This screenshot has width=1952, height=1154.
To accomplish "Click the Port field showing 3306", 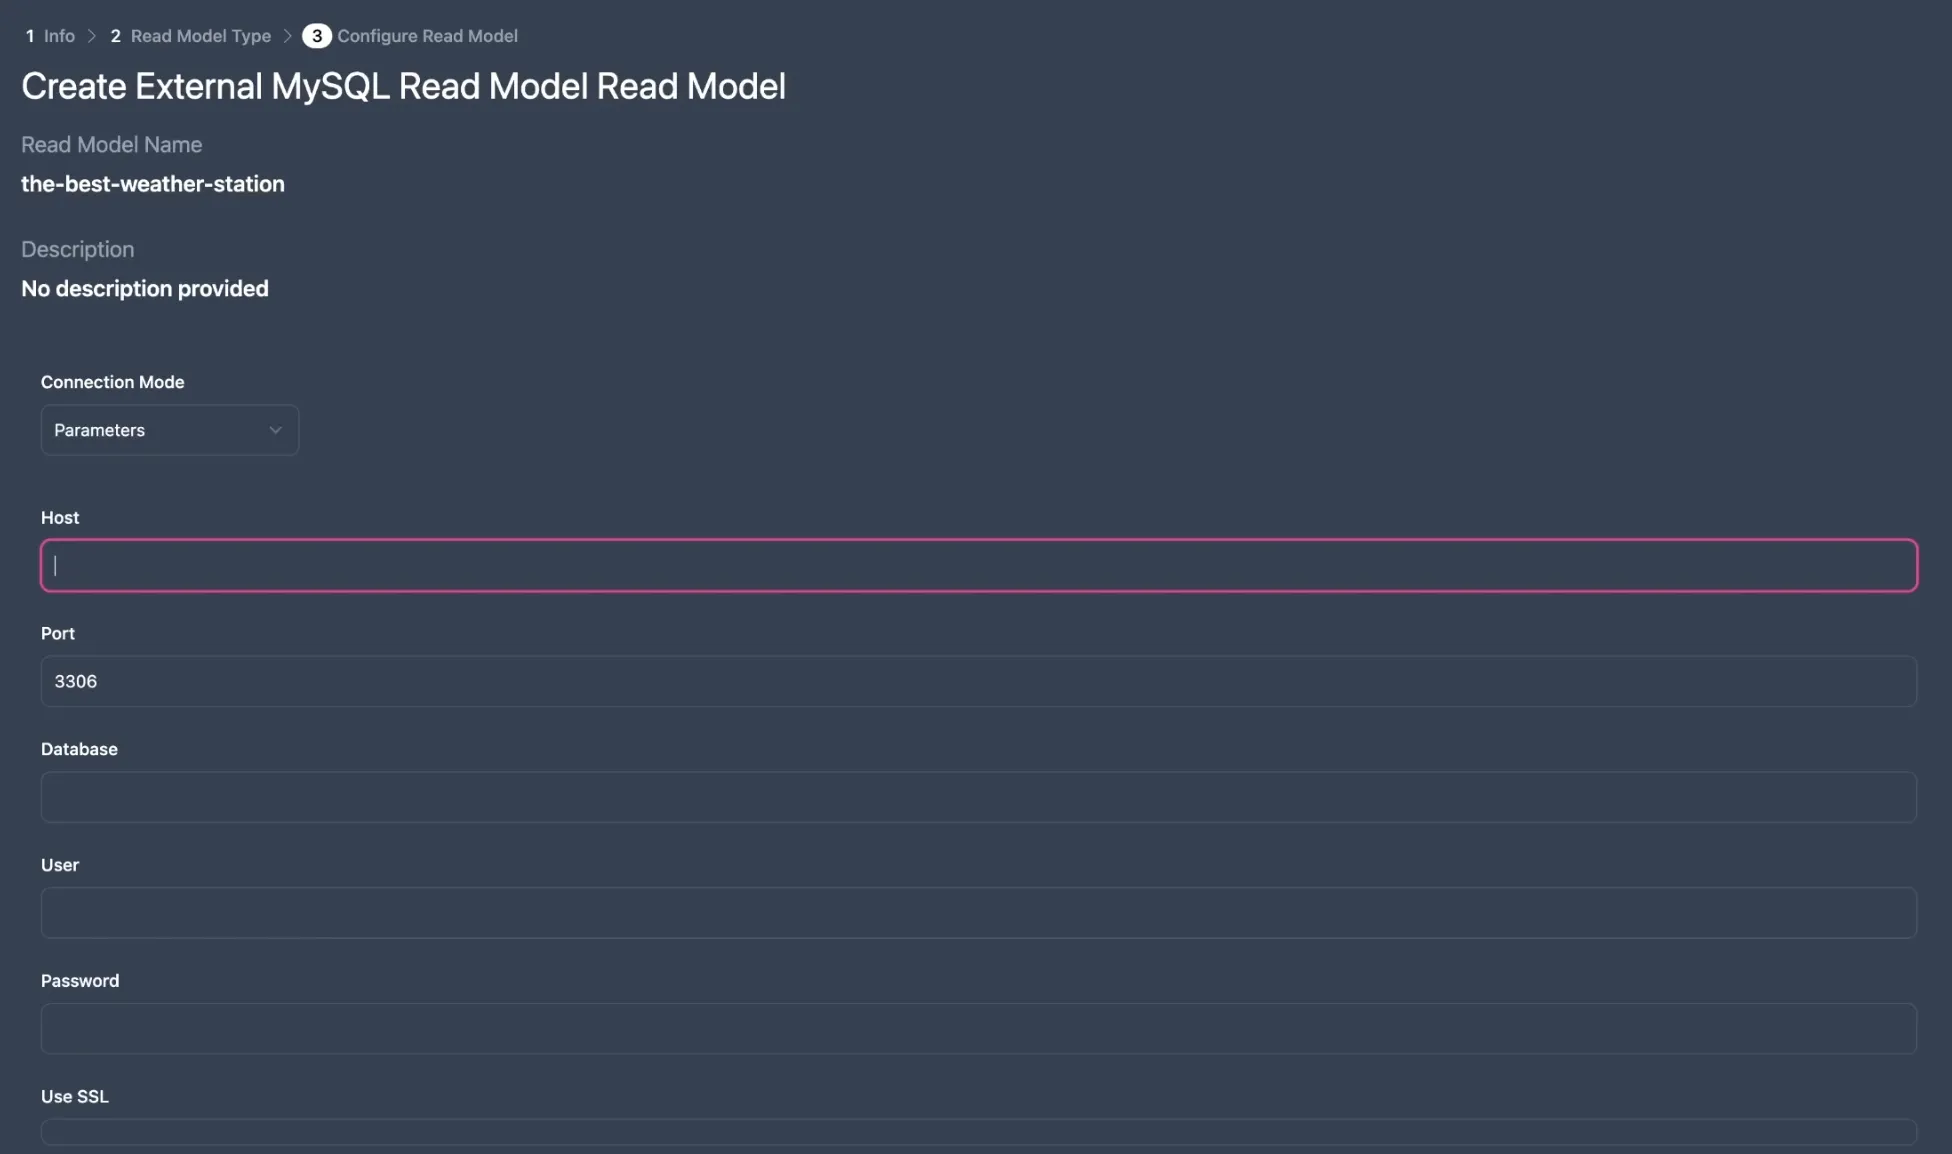I will pyautogui.click(x=977, y=680).
